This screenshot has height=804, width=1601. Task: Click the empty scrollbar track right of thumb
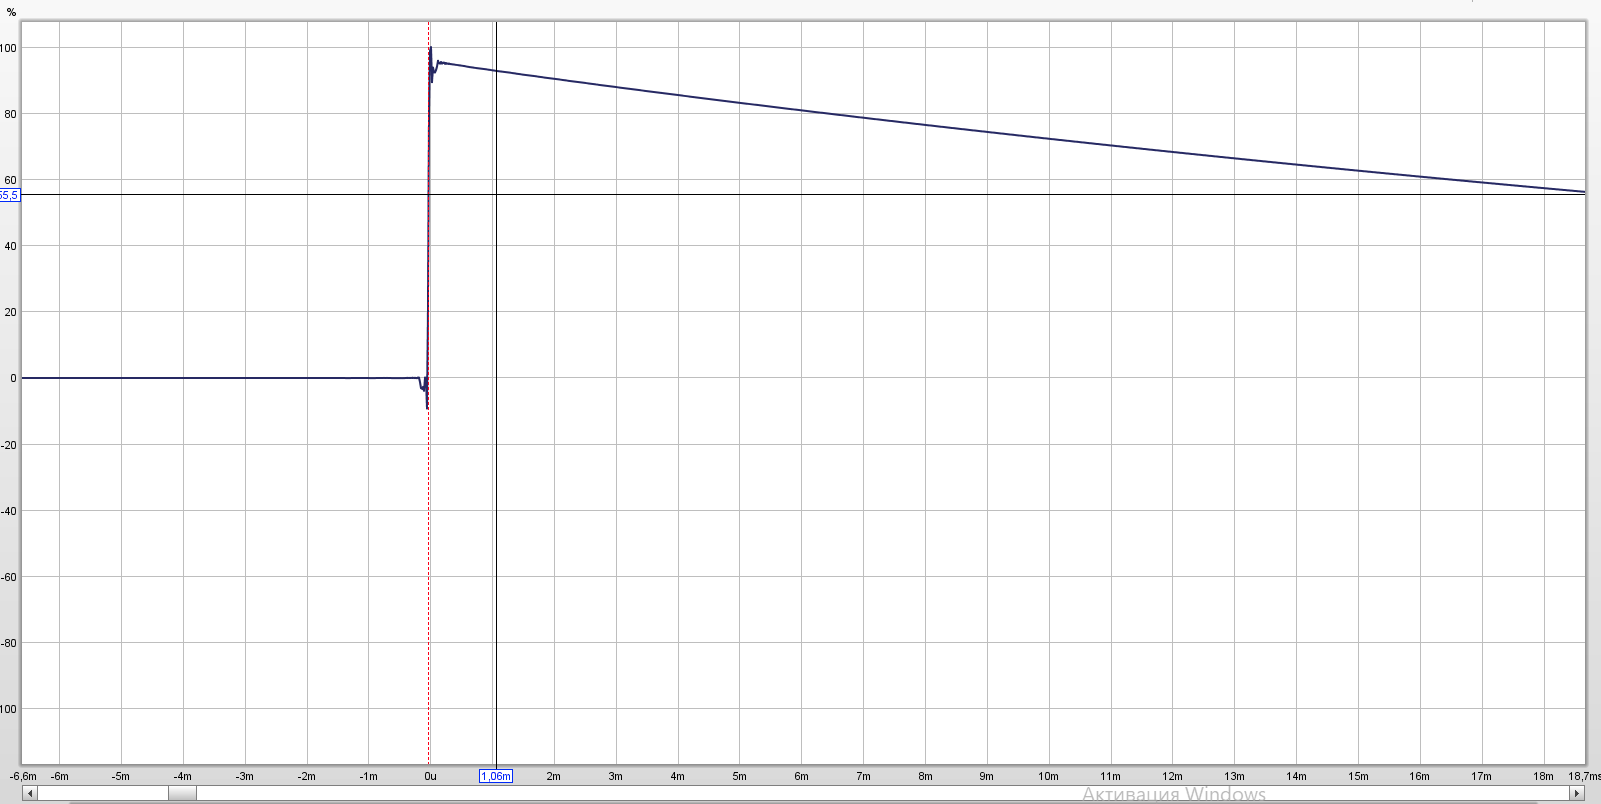pyautogui.click(x=880, y=793)
